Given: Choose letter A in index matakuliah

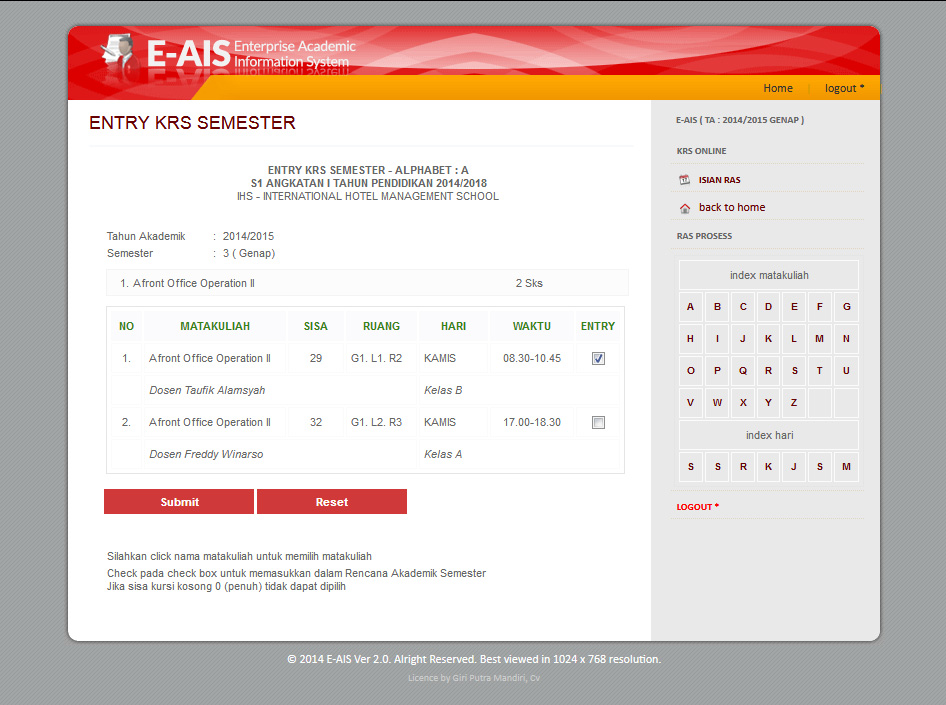Looking at the screenshot, I should [x=691, y=307].
